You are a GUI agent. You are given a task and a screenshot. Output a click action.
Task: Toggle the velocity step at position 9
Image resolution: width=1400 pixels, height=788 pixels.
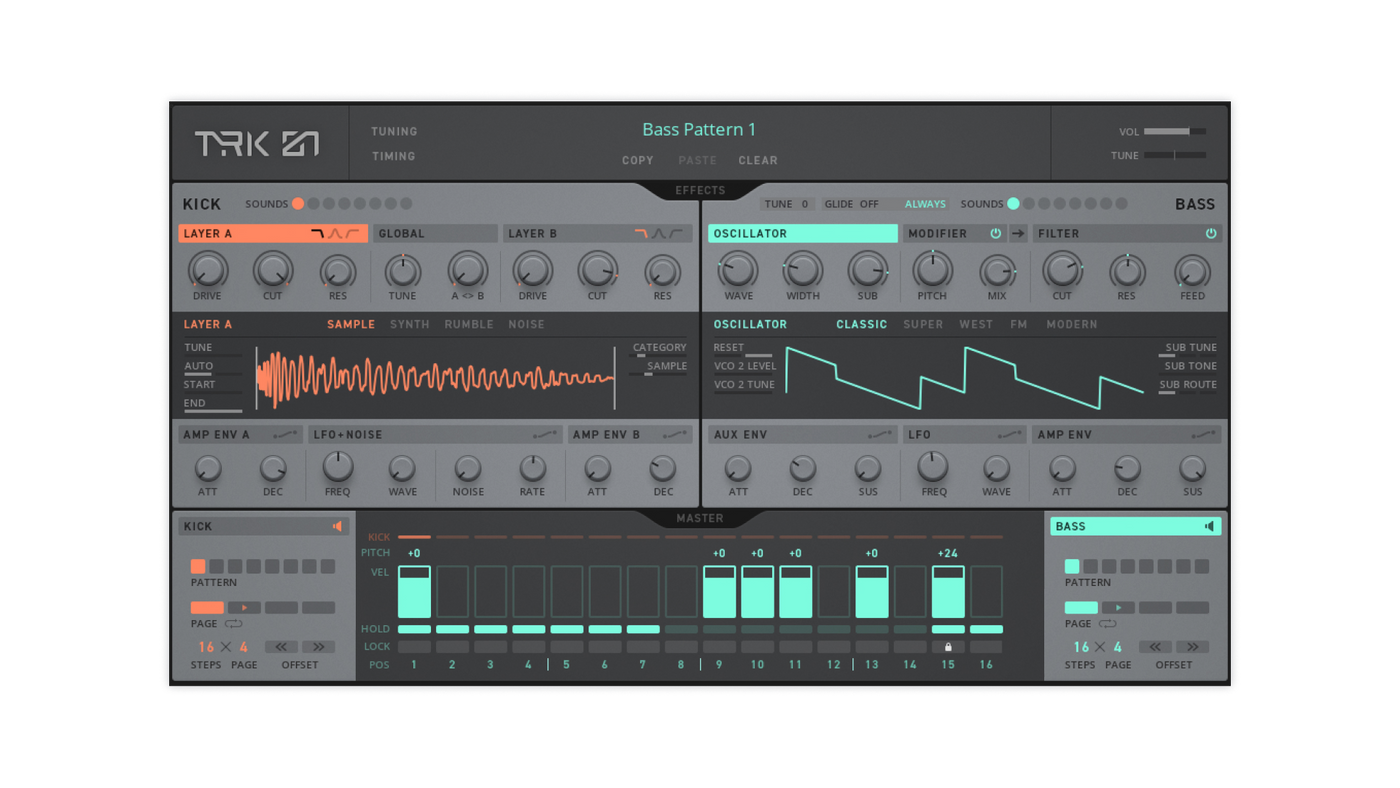click(719, 592)
